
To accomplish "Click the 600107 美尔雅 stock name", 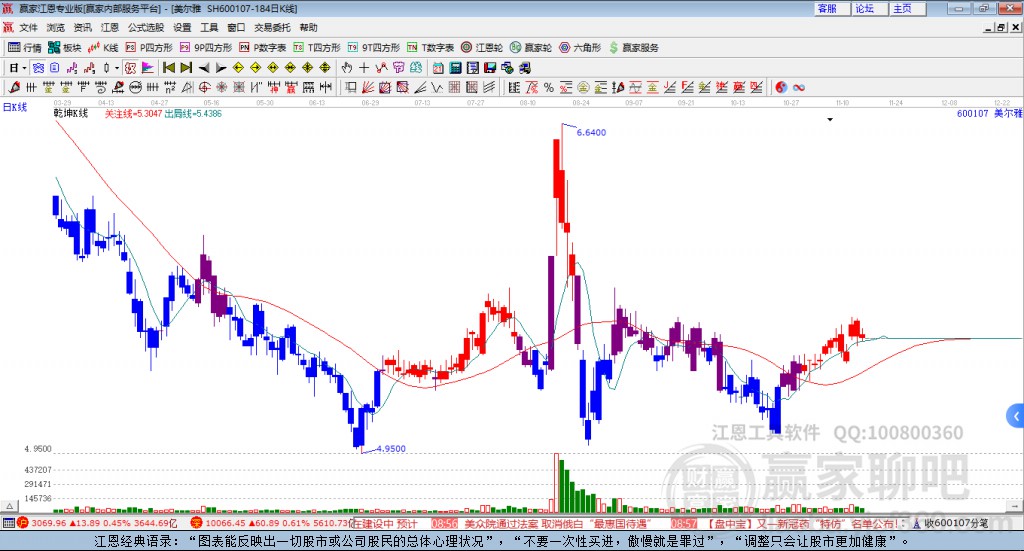I will [x=989, y=114].
